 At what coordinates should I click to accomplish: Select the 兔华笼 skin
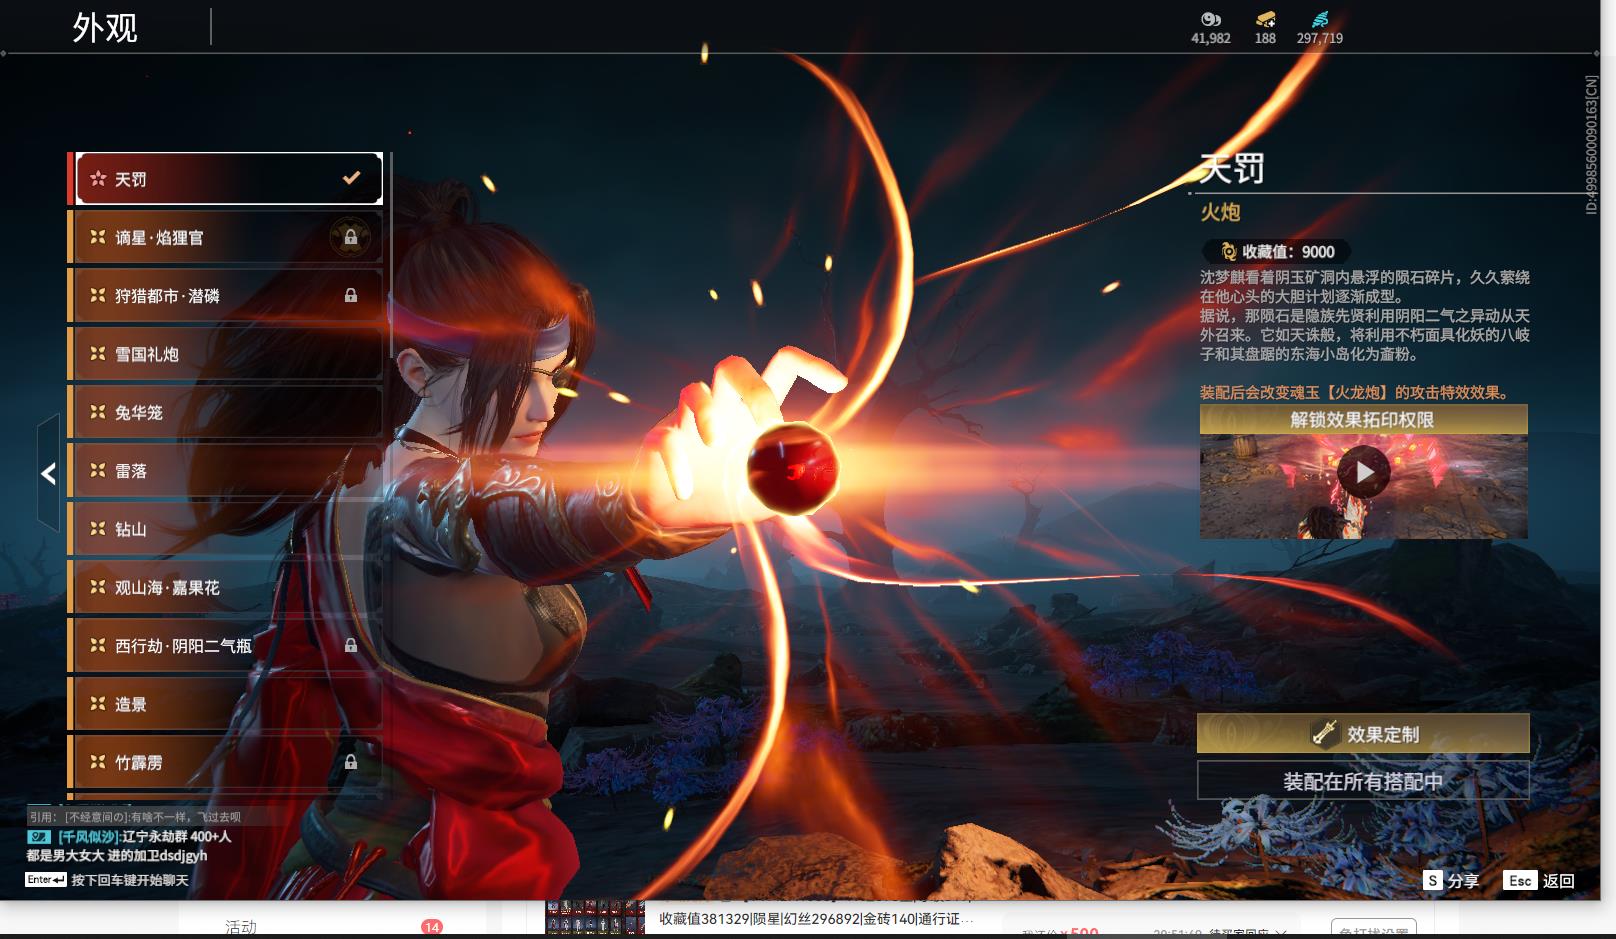click(x=226, y=412)
